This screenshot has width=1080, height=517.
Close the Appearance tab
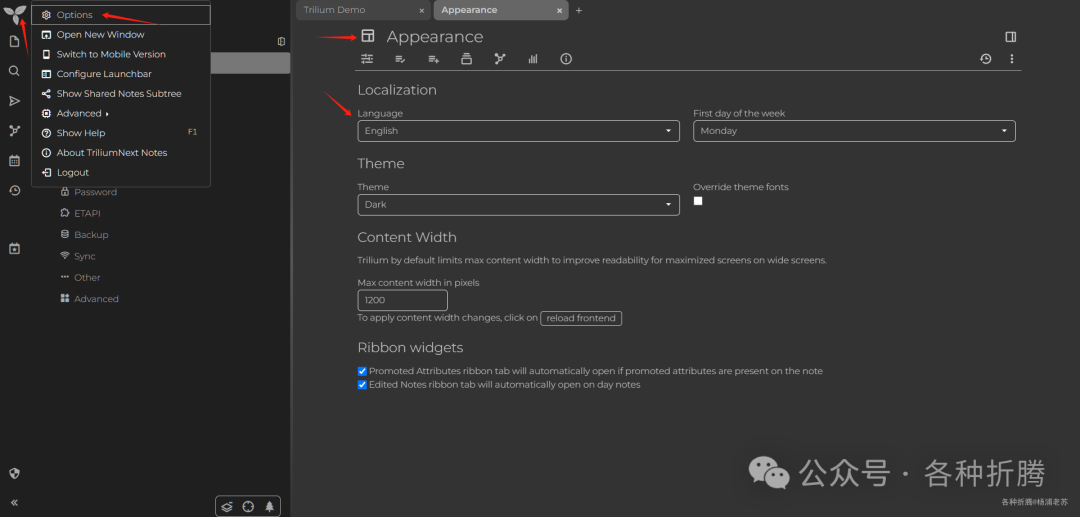[x=559, y=11]
